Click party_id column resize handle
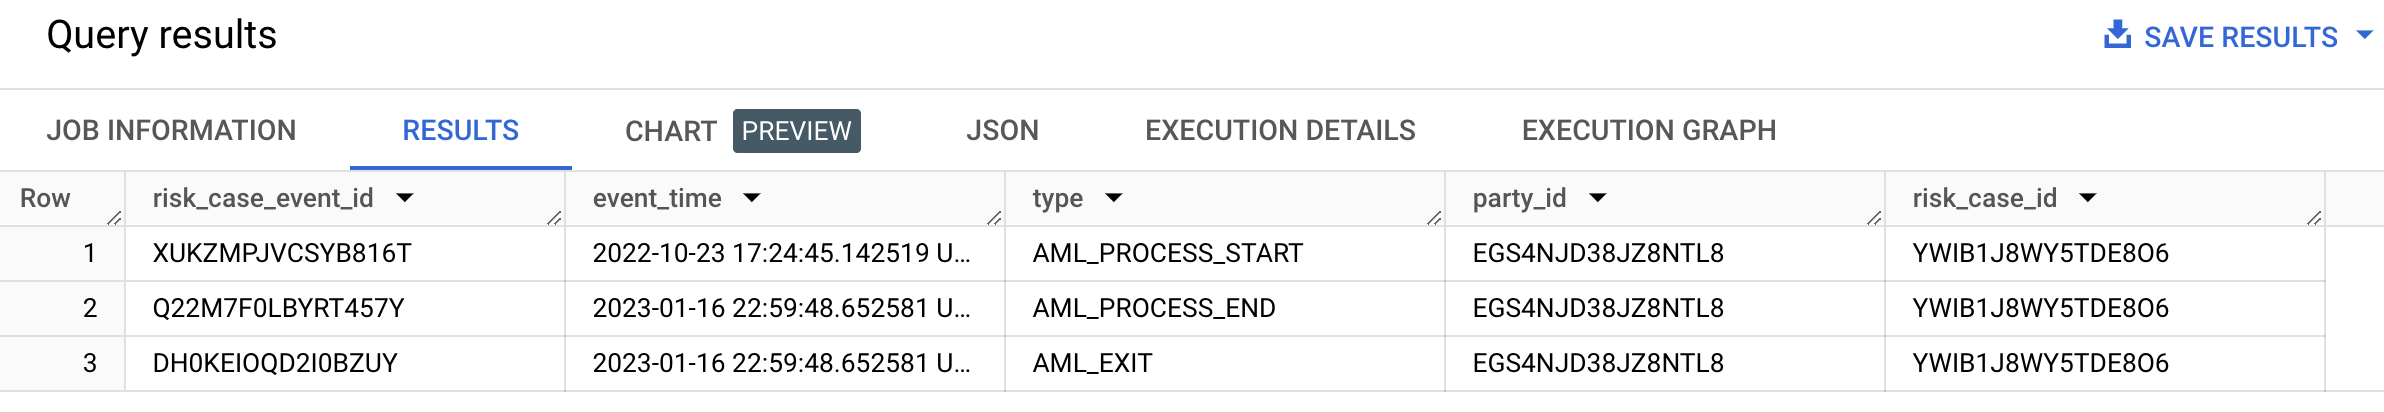2384x412 pixels. pyautogui.click(x=1874, y=218)
